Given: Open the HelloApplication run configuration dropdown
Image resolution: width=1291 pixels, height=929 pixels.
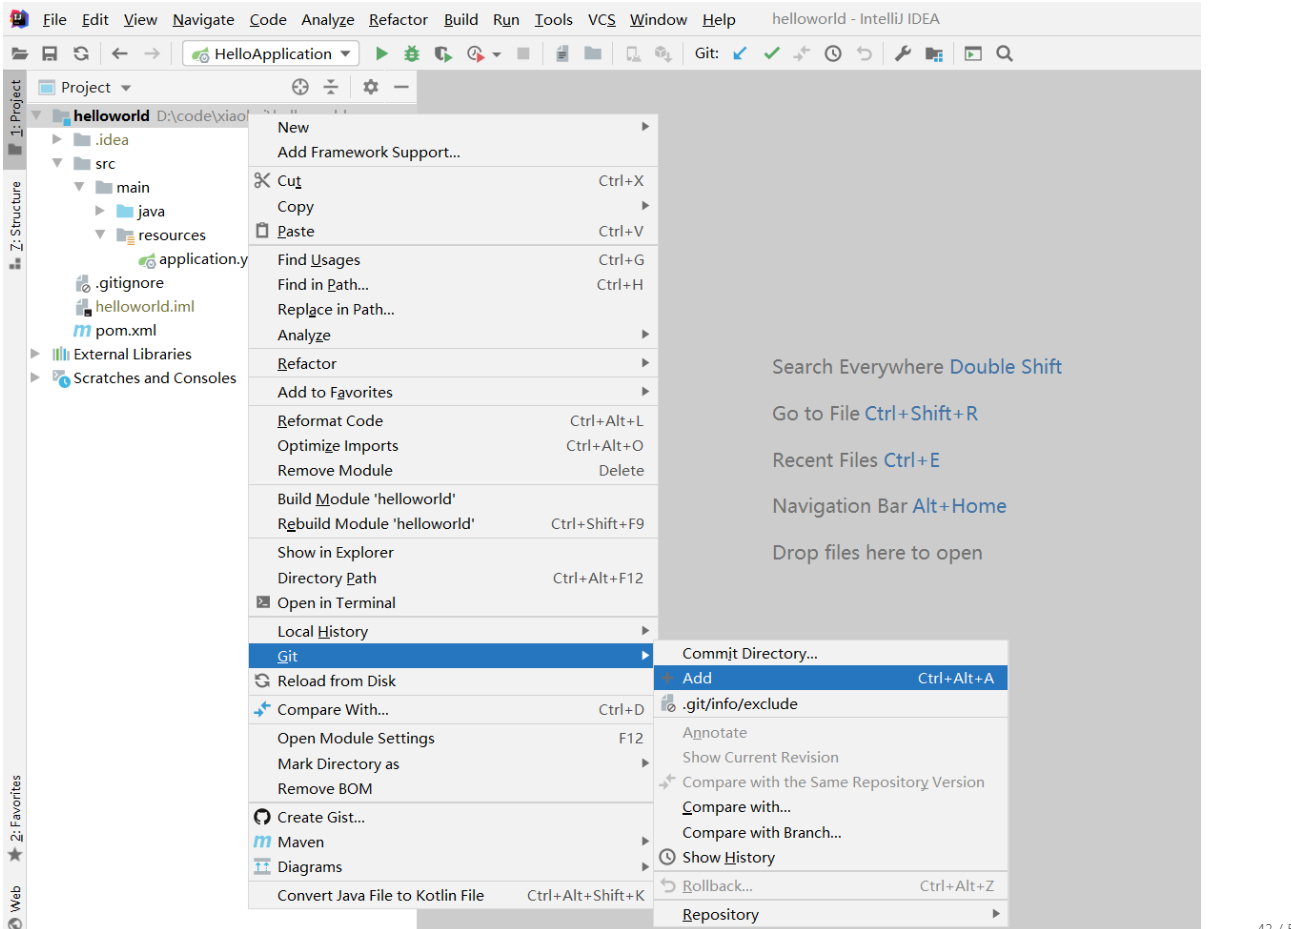Looking at the screenshot, I should point(271,54).
